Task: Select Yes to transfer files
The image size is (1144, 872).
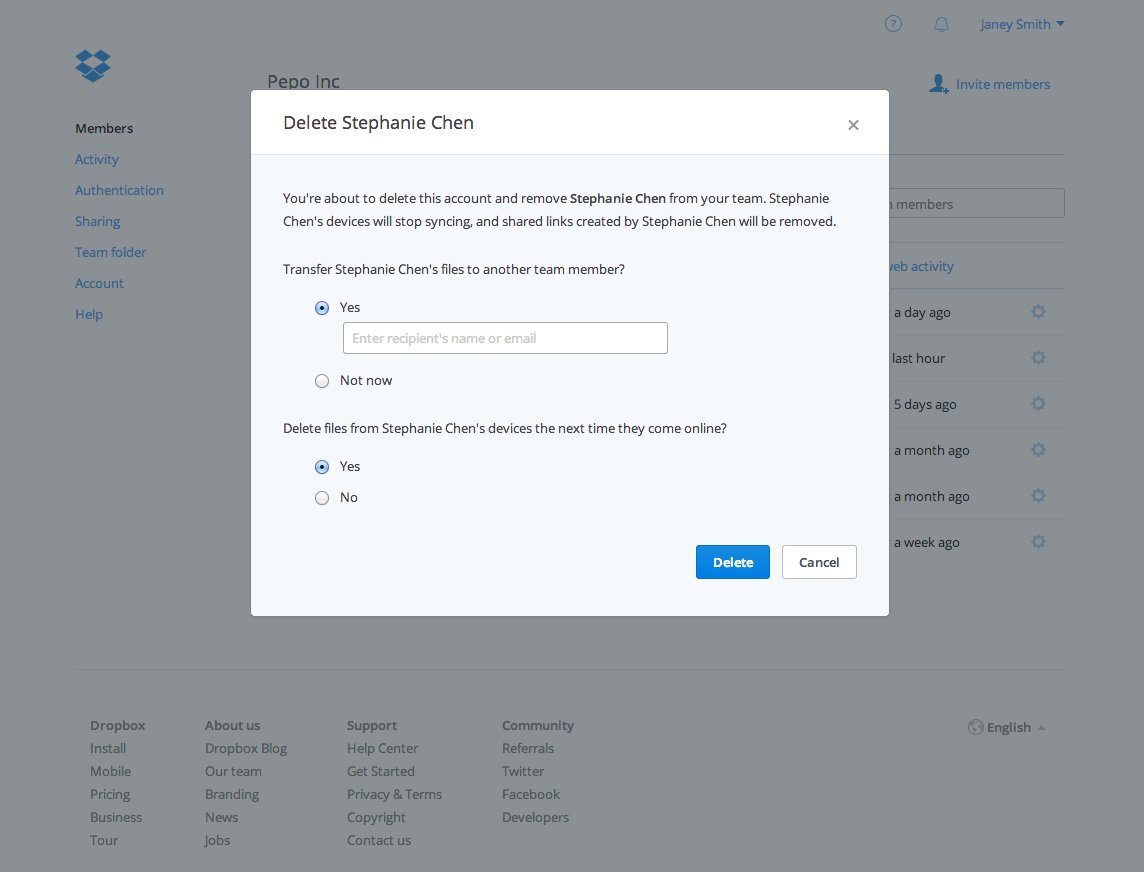Action: click(x=322, y=308)
